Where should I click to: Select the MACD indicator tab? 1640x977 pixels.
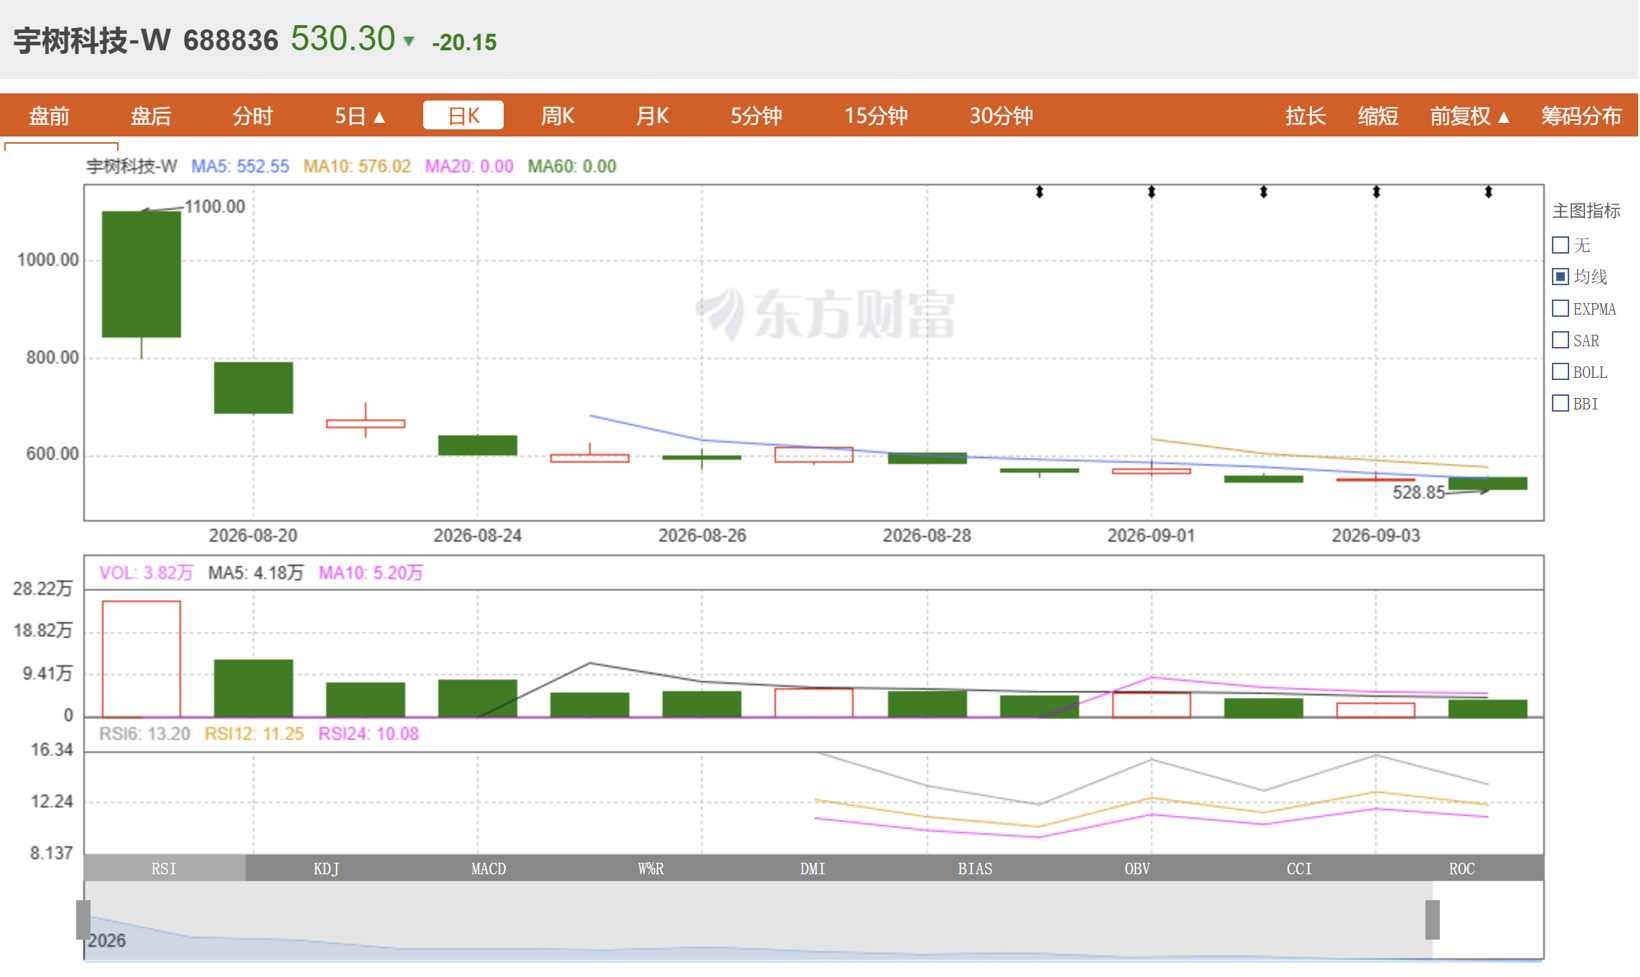tap(488, 868)
